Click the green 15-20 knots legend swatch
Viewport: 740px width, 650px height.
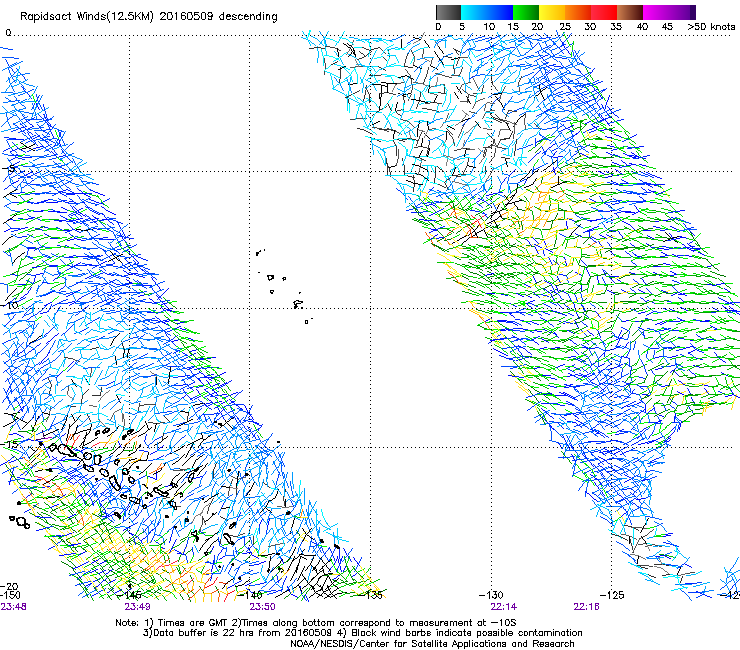[x=526, y=12]
